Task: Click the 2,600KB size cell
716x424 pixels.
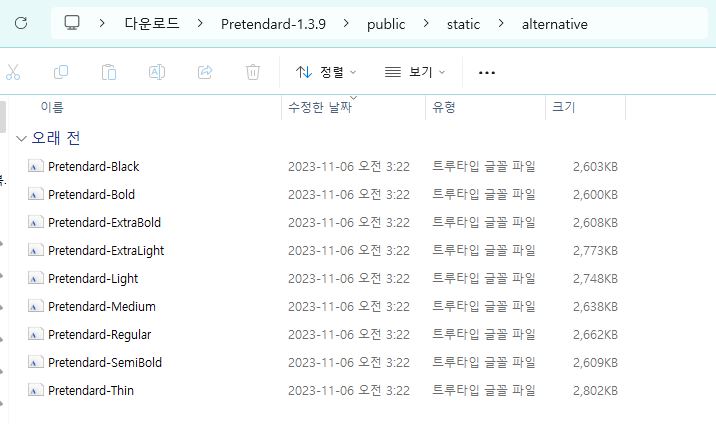Action: [595, 194]
